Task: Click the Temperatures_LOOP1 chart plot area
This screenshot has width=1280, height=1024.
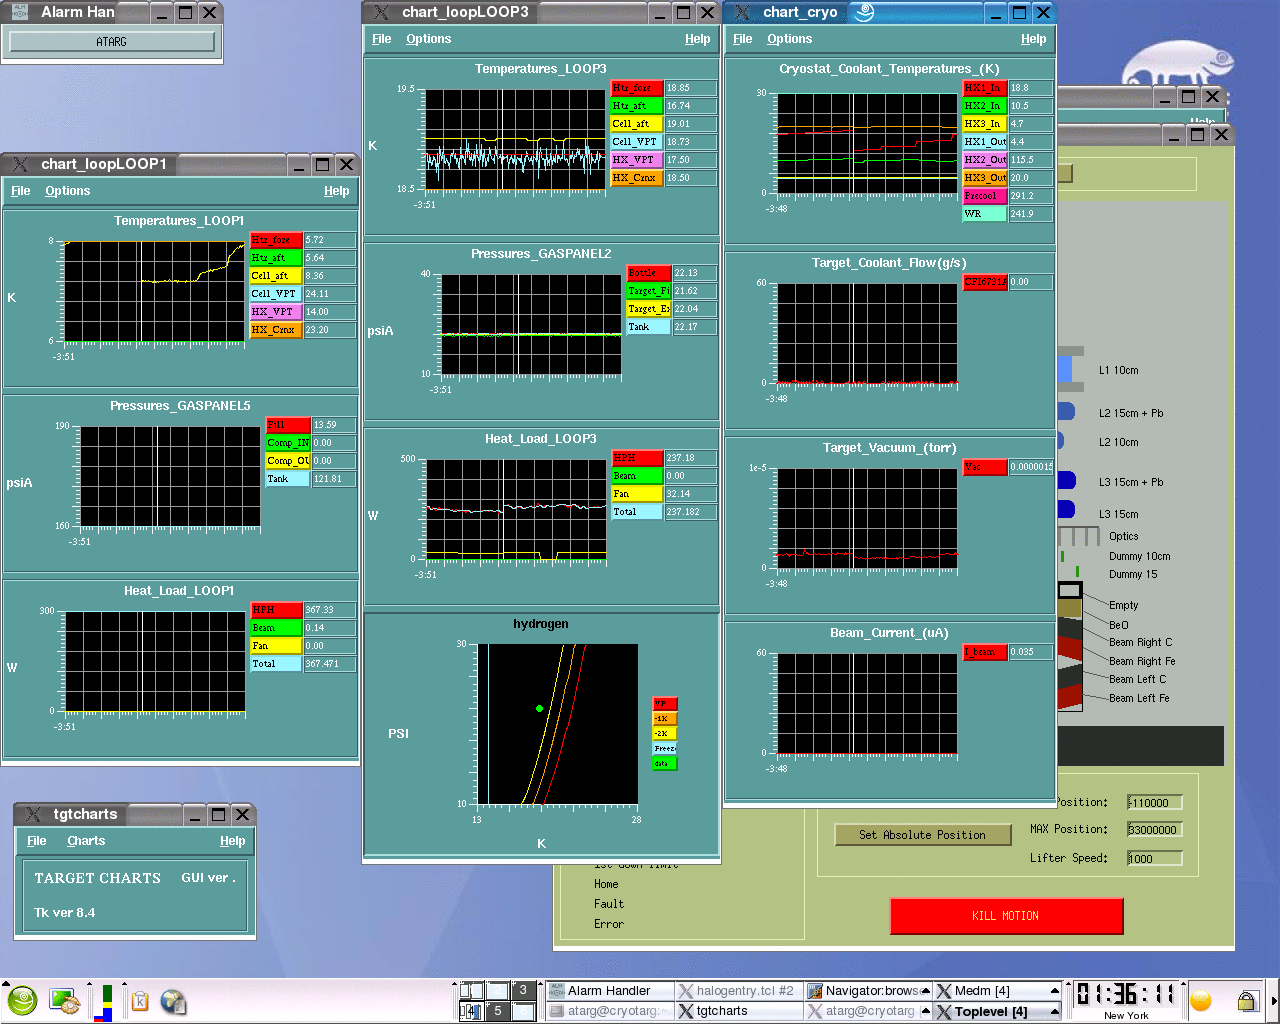Action: pos(155,291)
